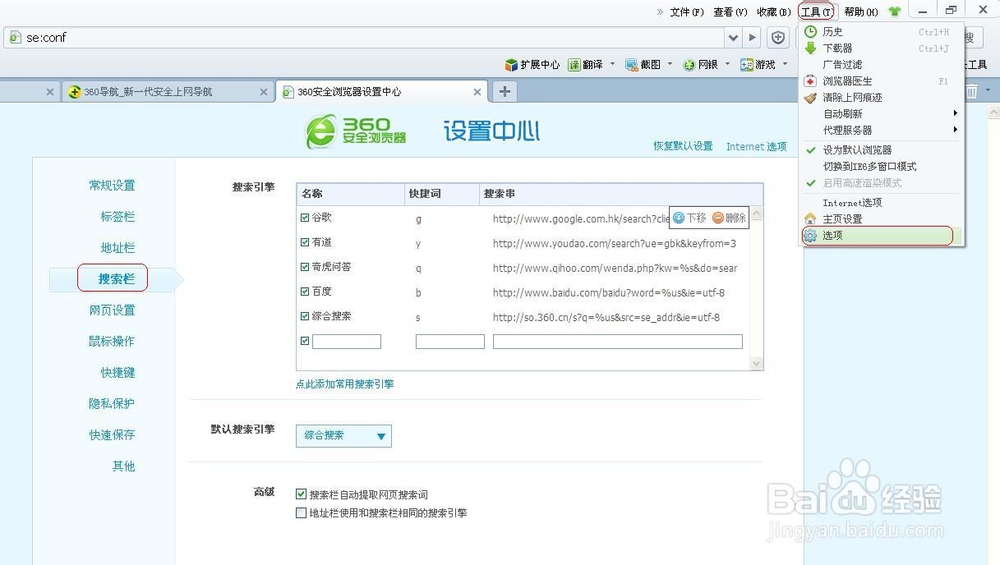
Task: Open 常规设置 in settings sidebar
Action: (112, 185)
